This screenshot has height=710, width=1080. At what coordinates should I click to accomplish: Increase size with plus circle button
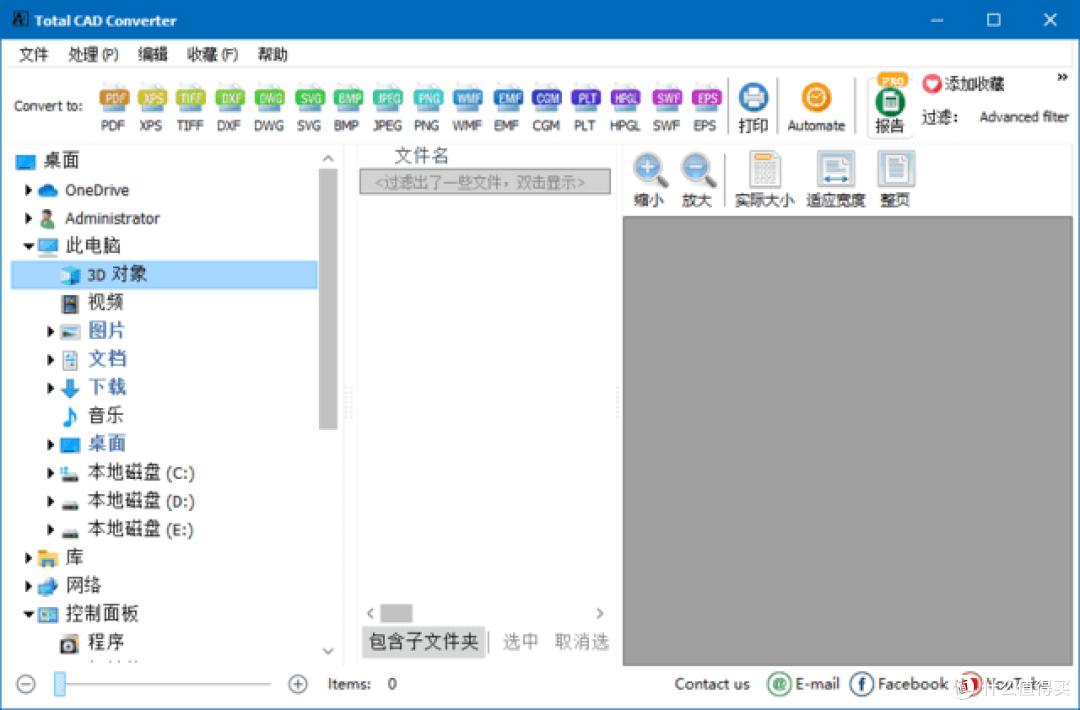coord(298,684)
